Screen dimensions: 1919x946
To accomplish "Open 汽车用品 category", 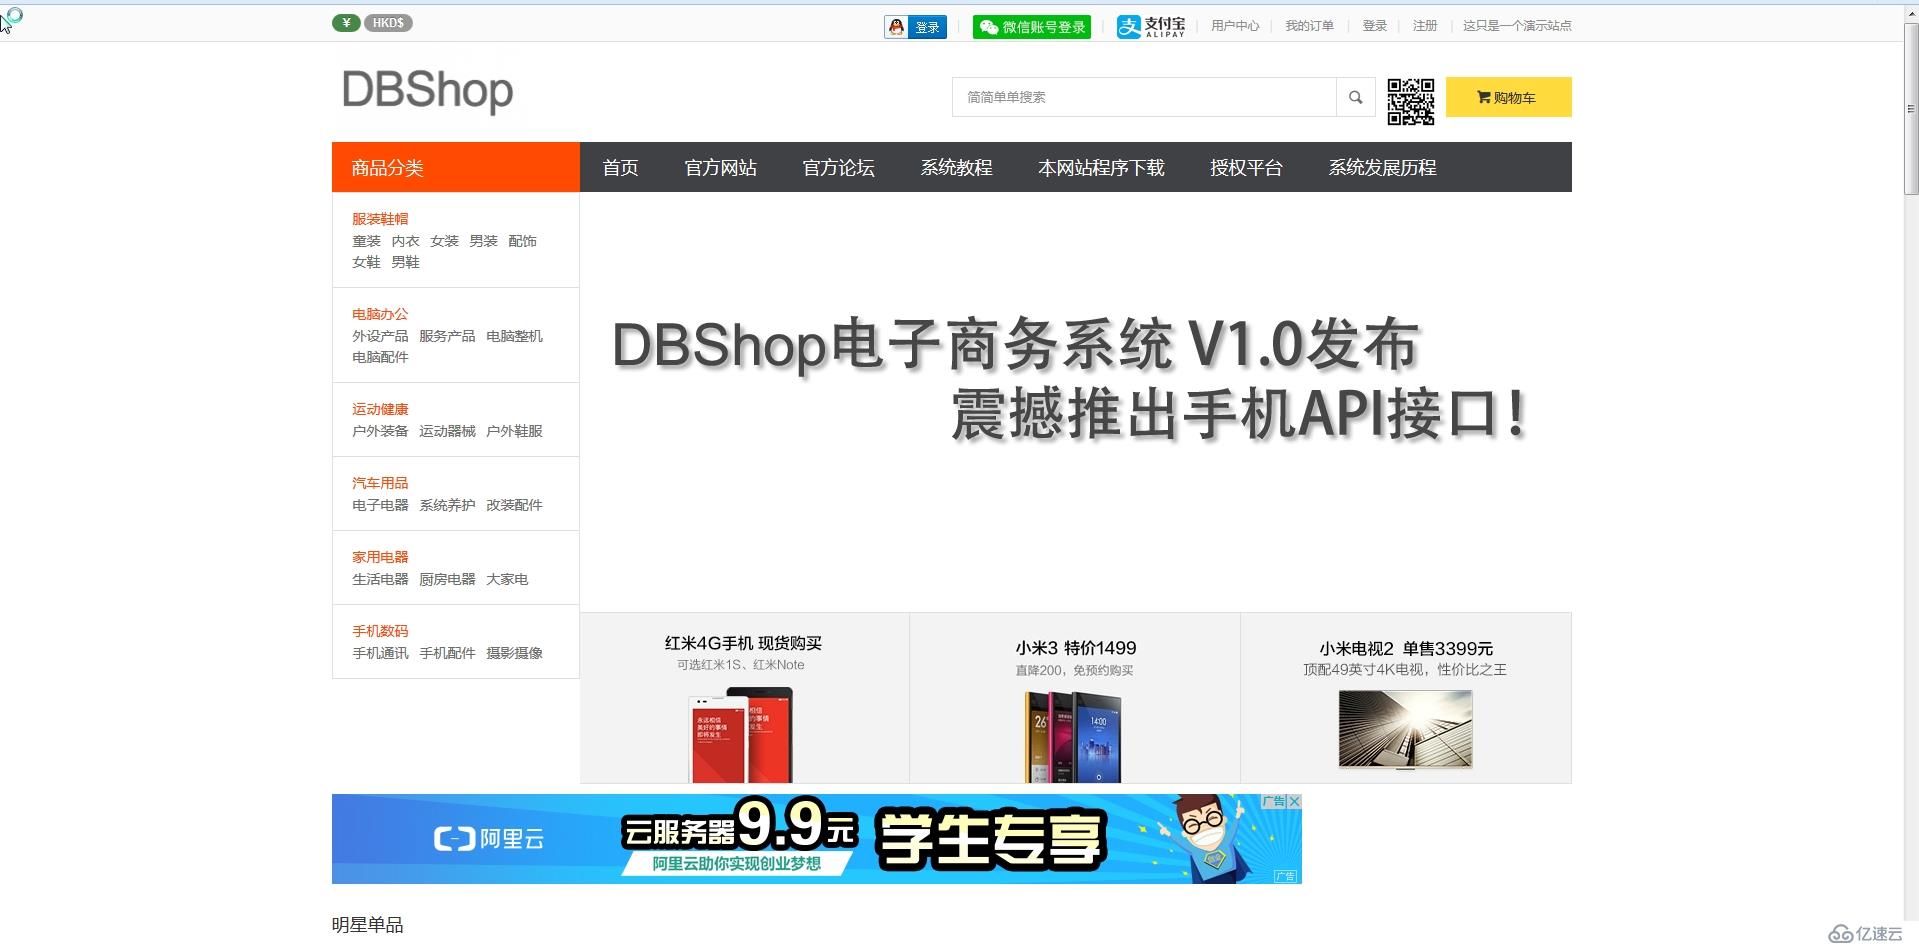I will click(380, 483).
